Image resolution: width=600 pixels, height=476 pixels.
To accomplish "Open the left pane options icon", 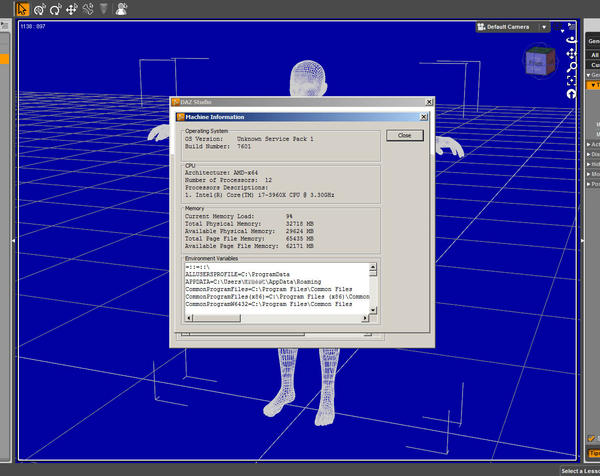I will pos(4,26).
